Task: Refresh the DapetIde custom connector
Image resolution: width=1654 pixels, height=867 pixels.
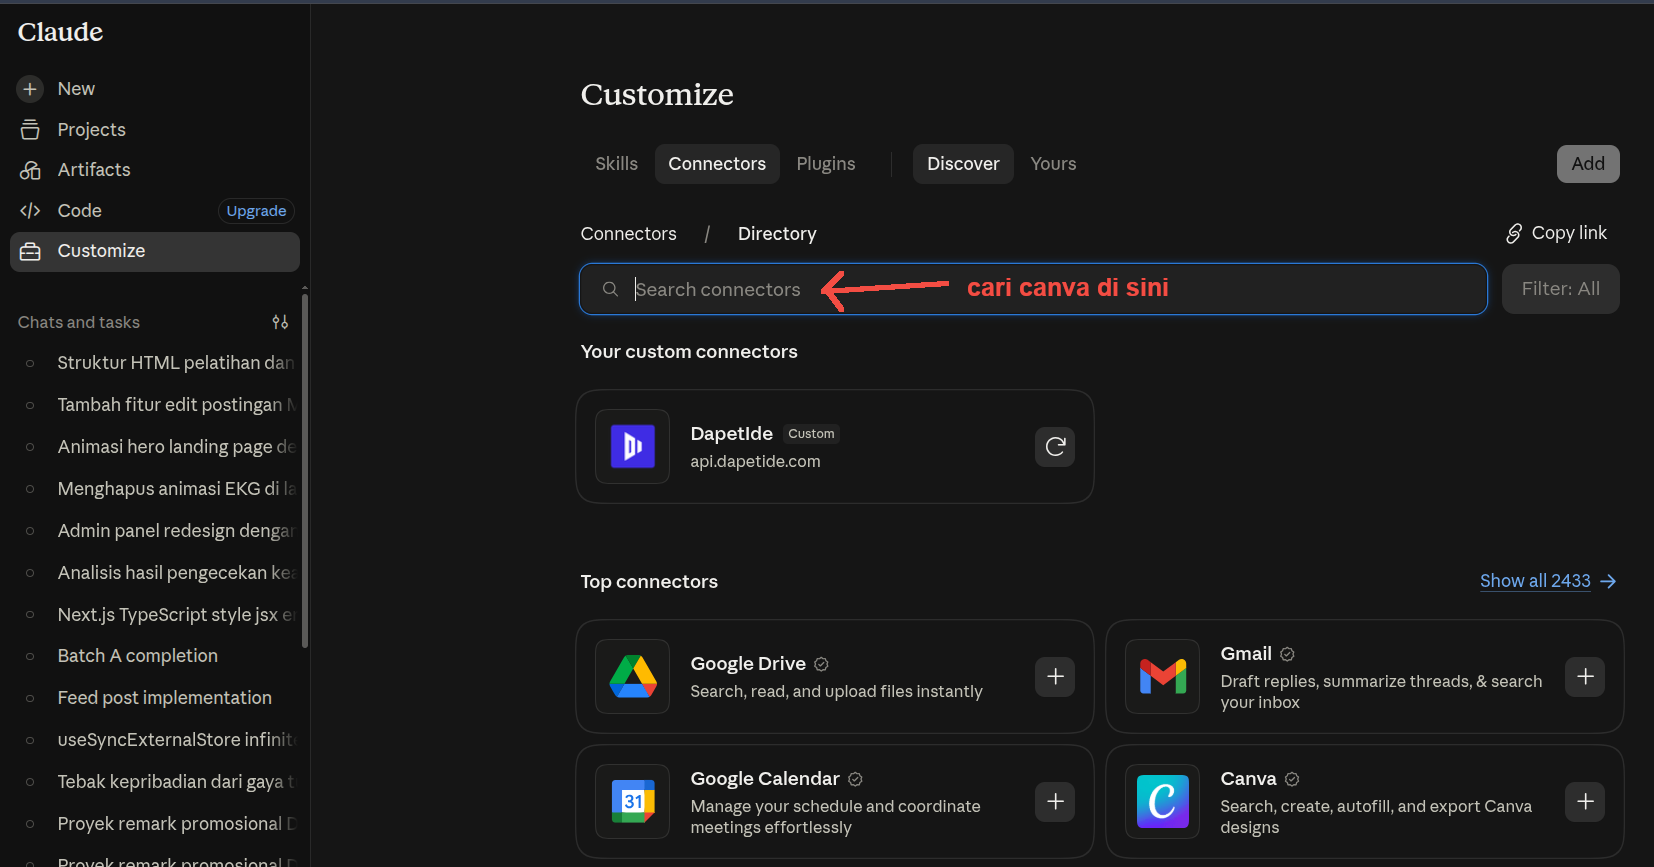Action: [x=1055, y=447]
